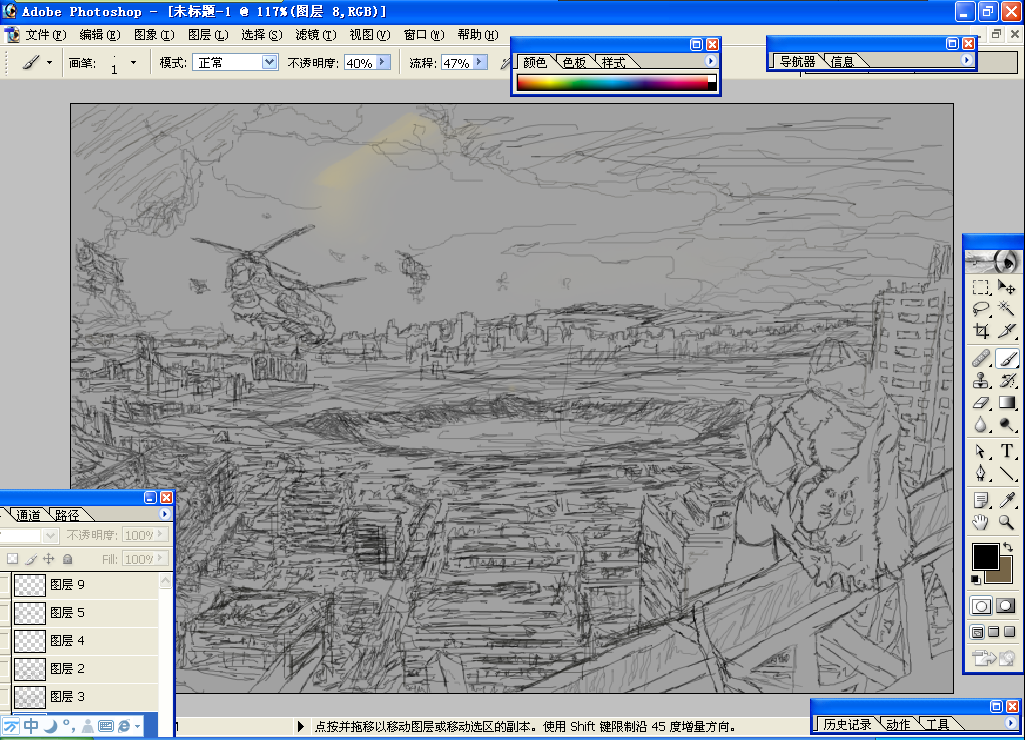1025x740 pixels.
Task: Select the Eyedropper tool
Action: click(x=1007, y=500)
